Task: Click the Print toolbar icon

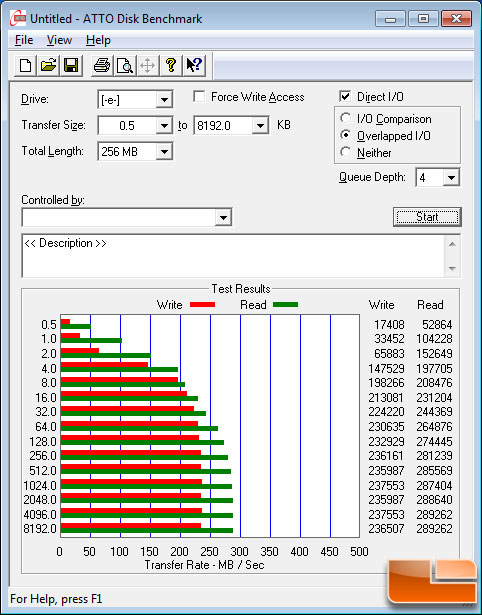Action: pos(102,65)
